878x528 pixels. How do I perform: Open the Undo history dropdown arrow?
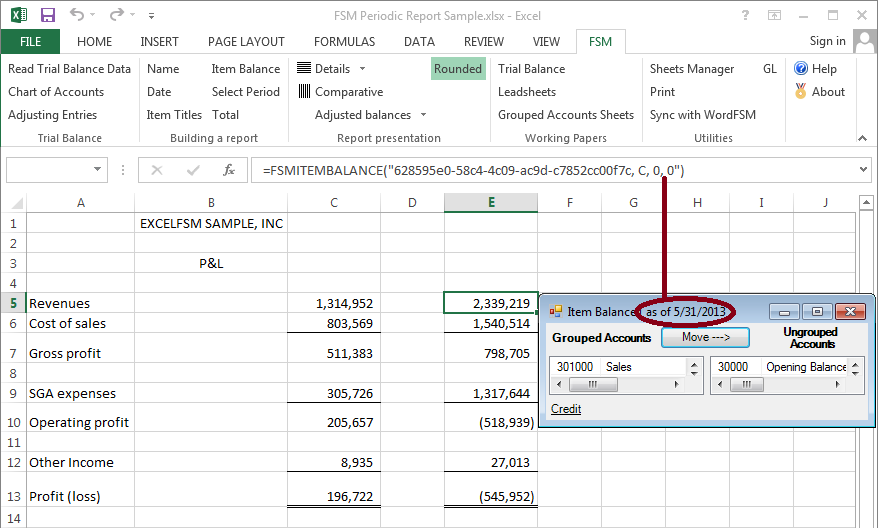click(x=92, y=15)
